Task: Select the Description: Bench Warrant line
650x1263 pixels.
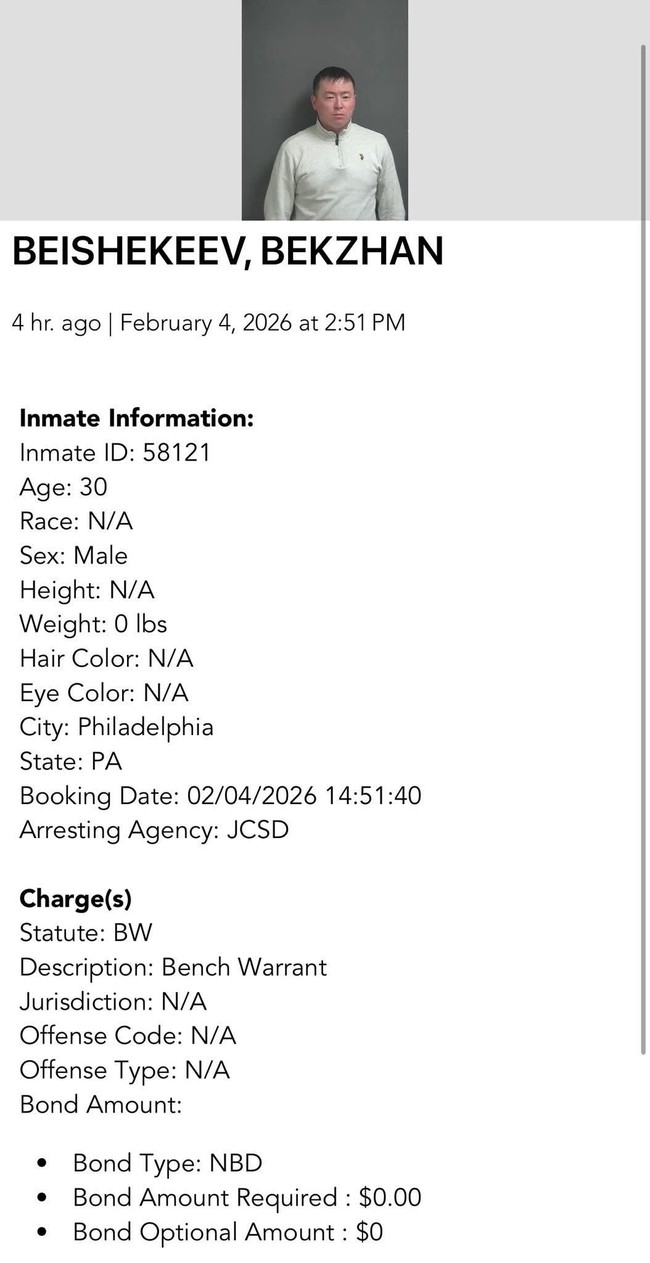Action: (x=173, y=967)
